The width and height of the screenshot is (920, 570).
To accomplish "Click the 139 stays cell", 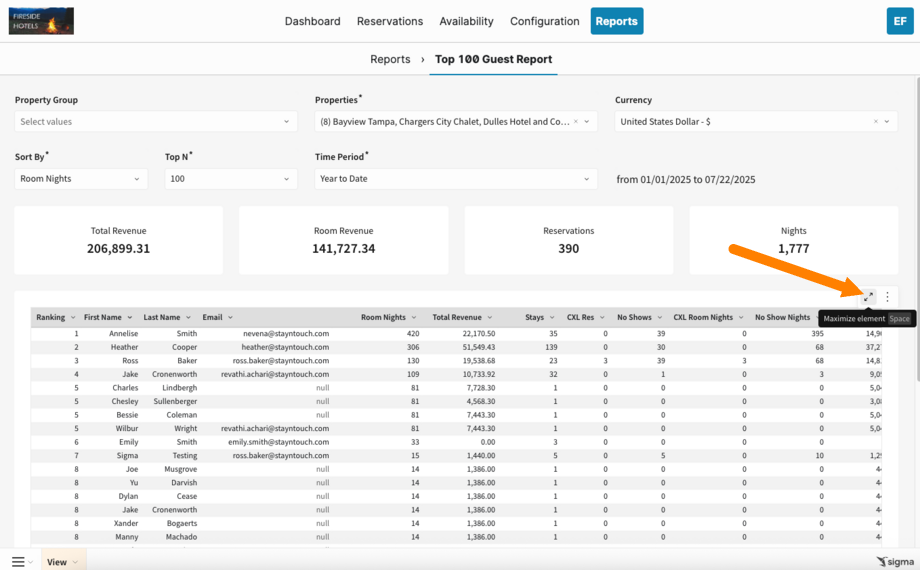I will [551, 347].
